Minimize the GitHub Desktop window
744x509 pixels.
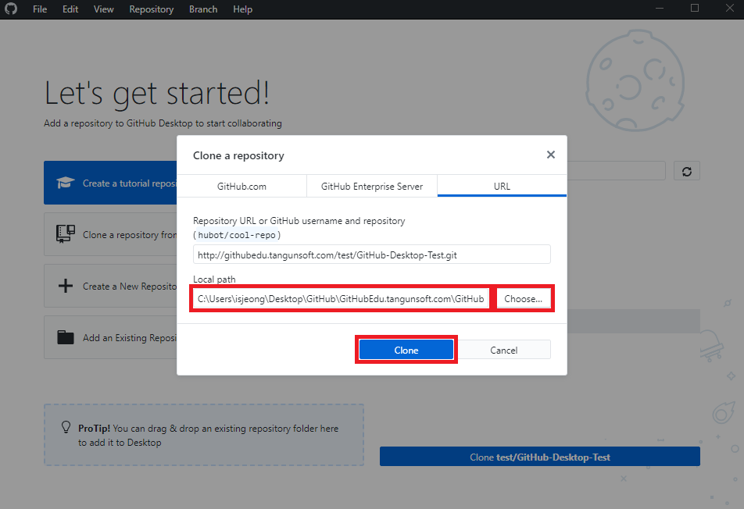[x=659, y=9]
